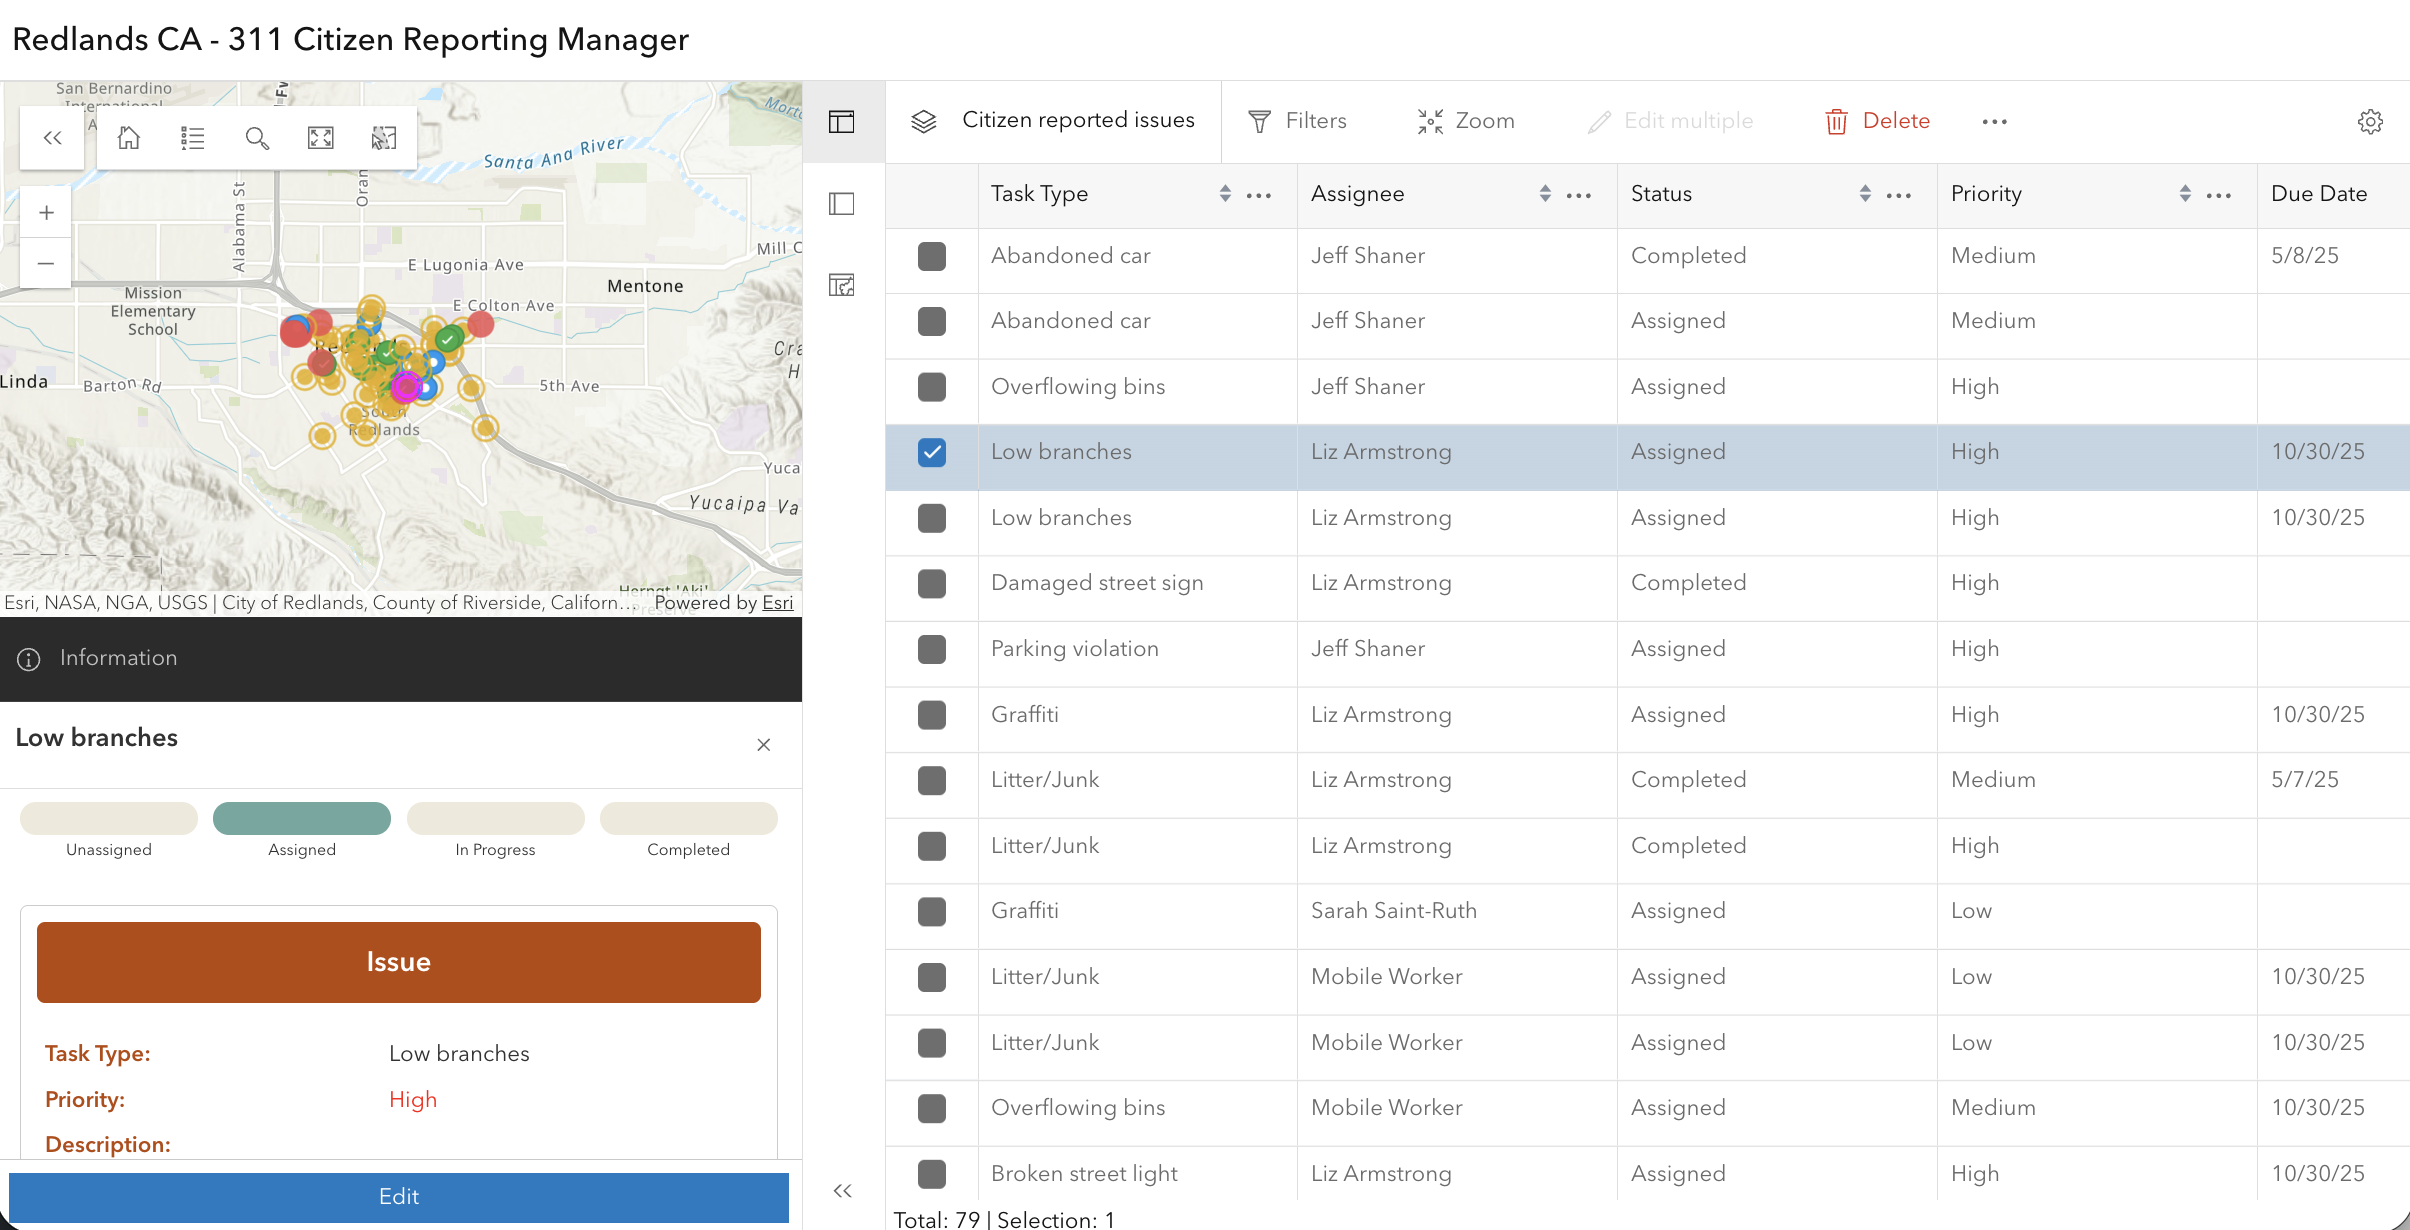Viewport: 2410px width, 1230px height.
Task: Select the home default extent icon on map
Action: [128, 138]
